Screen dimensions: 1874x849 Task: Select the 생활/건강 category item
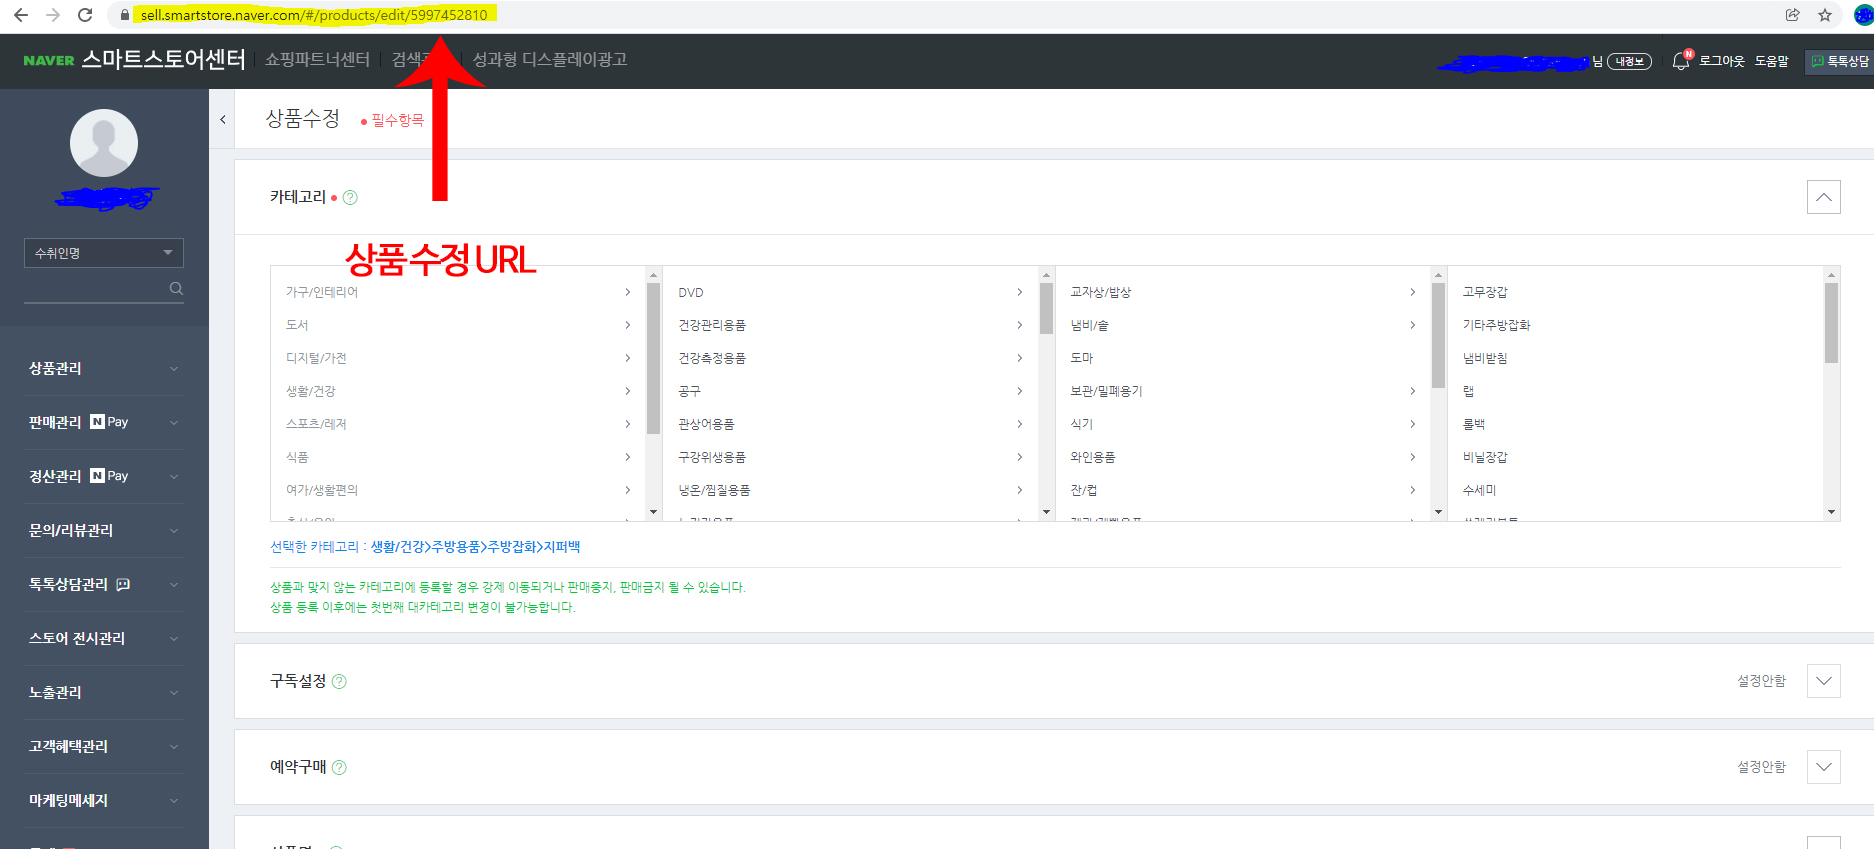pyautogui.click(x=311, y=391)
